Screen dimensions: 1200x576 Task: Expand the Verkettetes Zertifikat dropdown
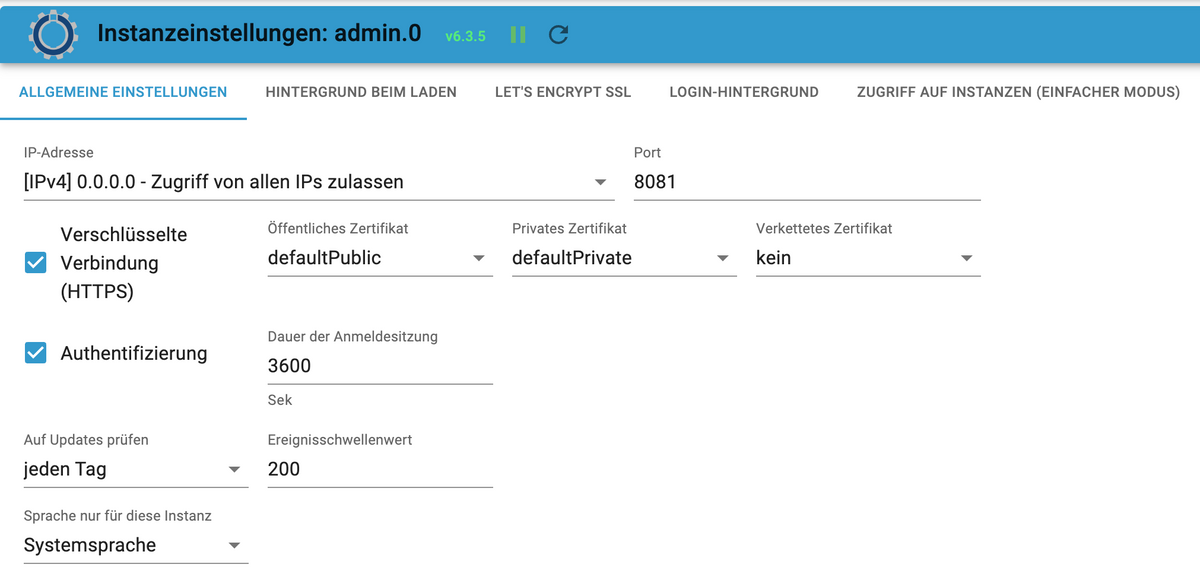click(x=868, y=258)
